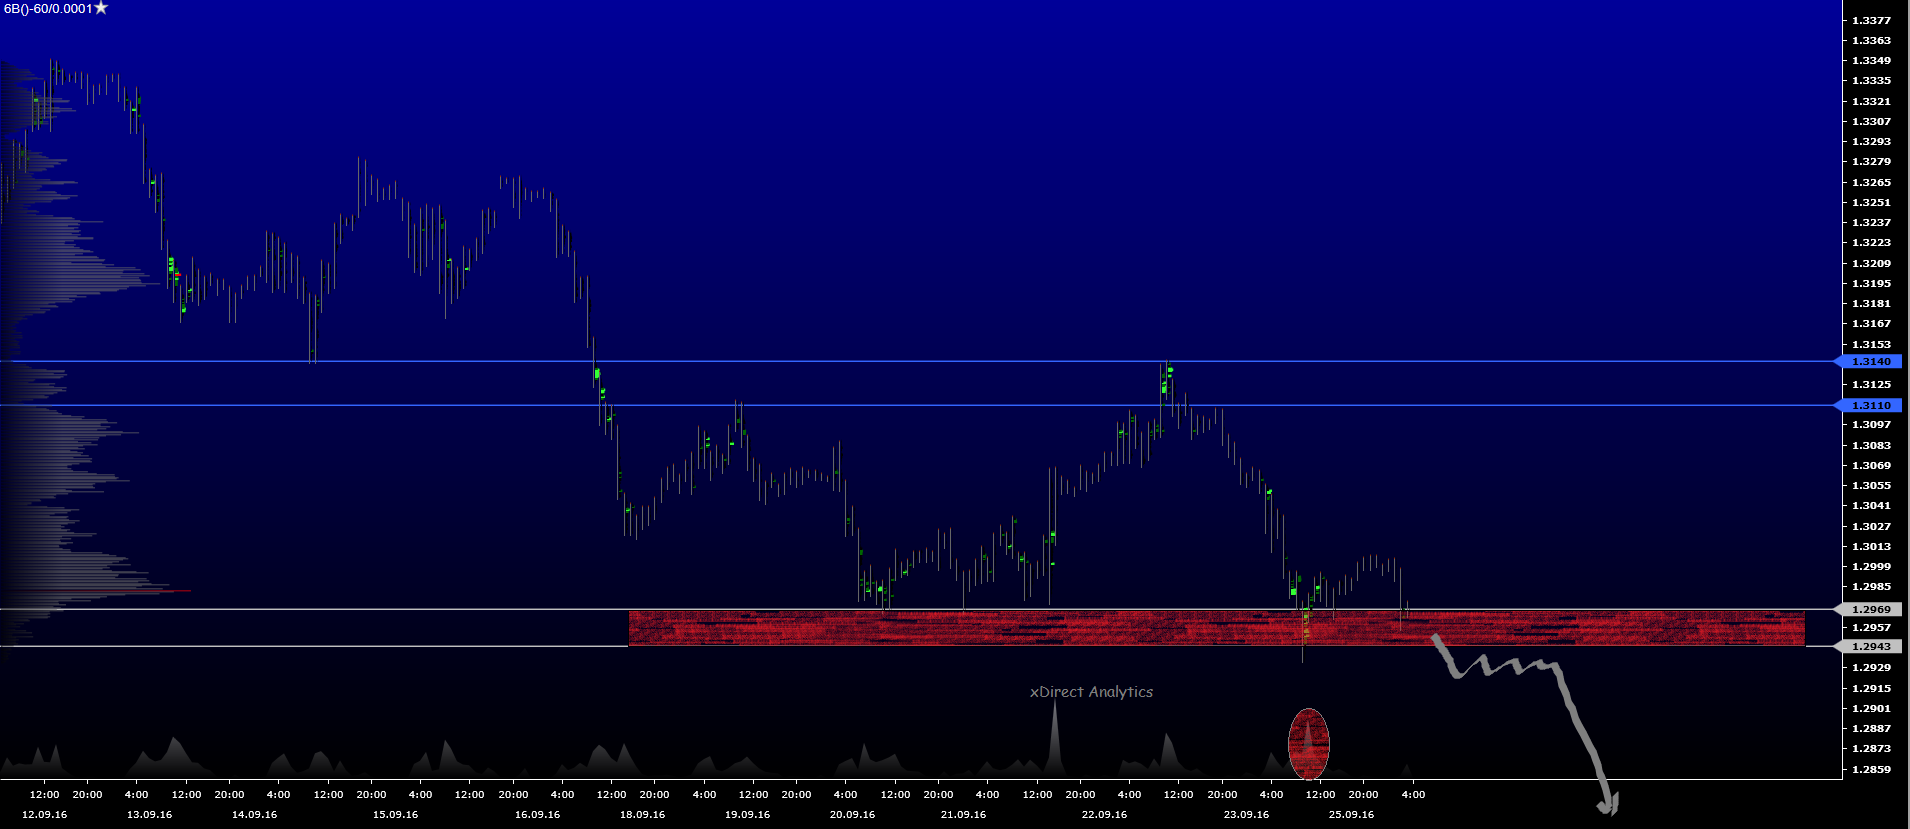Select the gray 1.2943 price axis marker
The height and width of the screenshot is (829, 1910).
[x=1870, y=646]
